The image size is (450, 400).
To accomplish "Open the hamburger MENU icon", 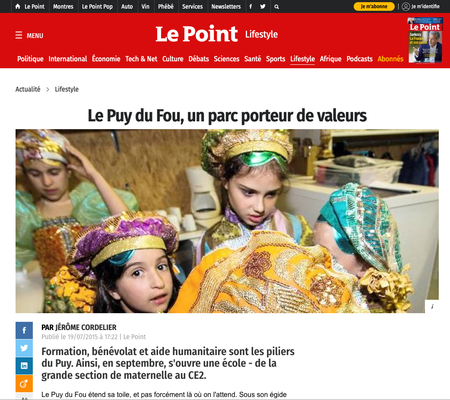I will point(19,35).
